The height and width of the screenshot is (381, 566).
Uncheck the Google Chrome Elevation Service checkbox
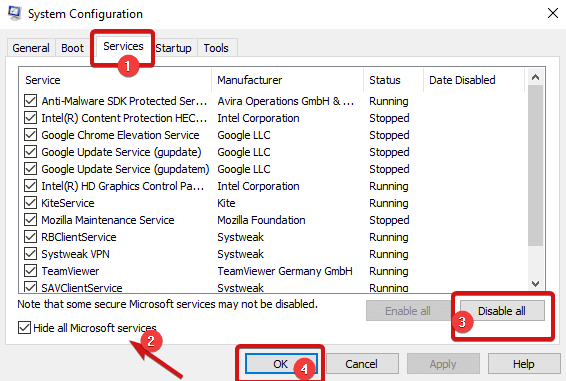pyautogui.click(x=31, y=135)
